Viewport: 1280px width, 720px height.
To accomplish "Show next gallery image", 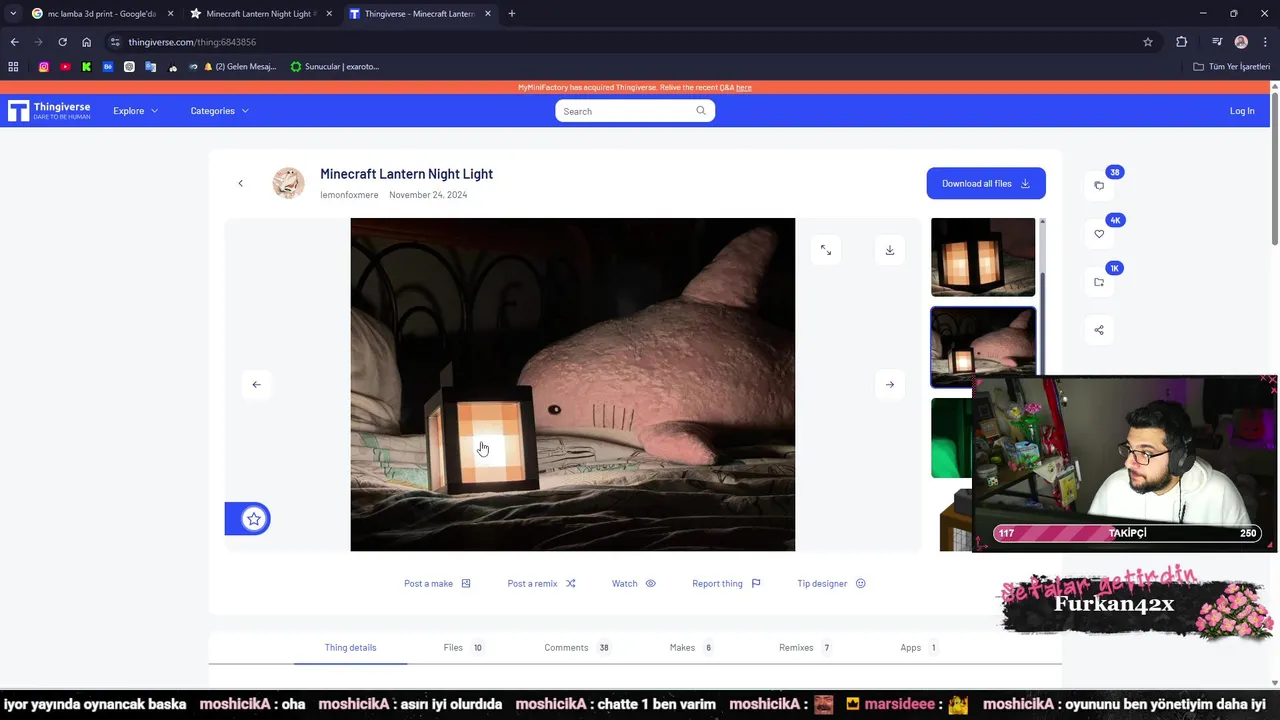I will pos(890,384).
